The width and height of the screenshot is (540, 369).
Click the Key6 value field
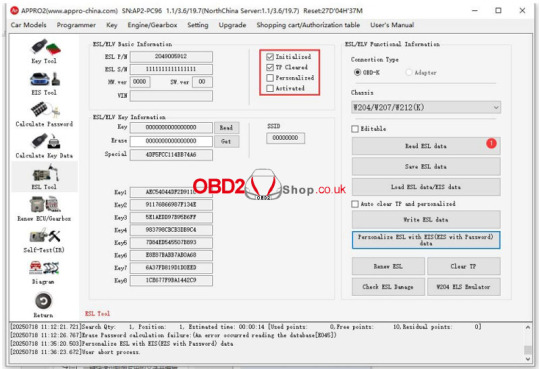(171, 256)
